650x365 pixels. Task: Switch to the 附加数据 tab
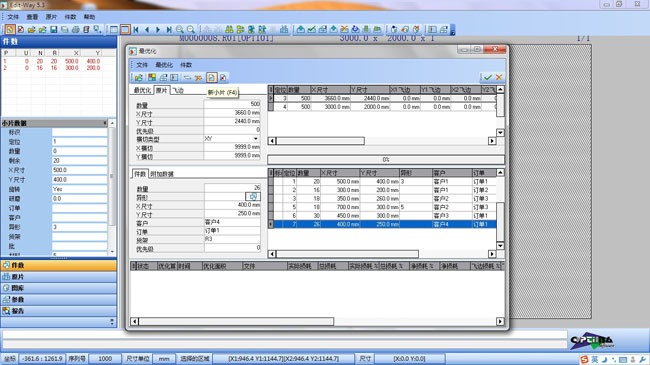162,174
